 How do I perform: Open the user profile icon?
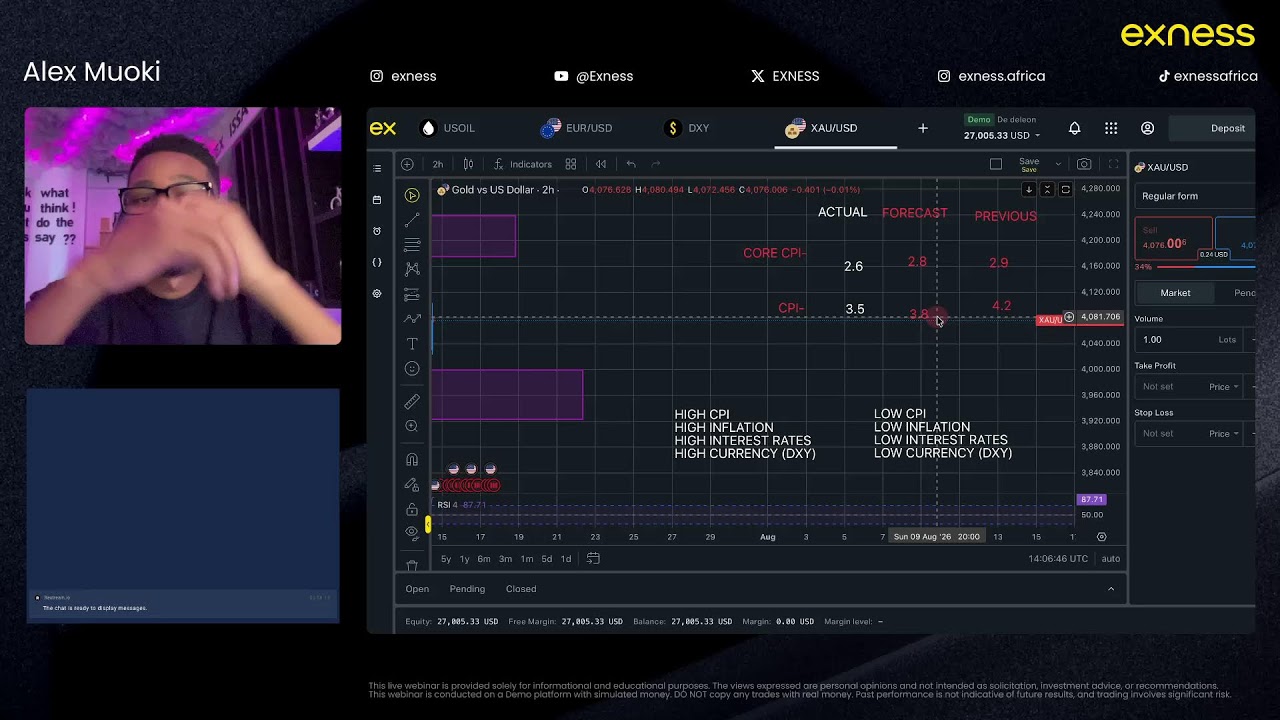coord(1147,128)
